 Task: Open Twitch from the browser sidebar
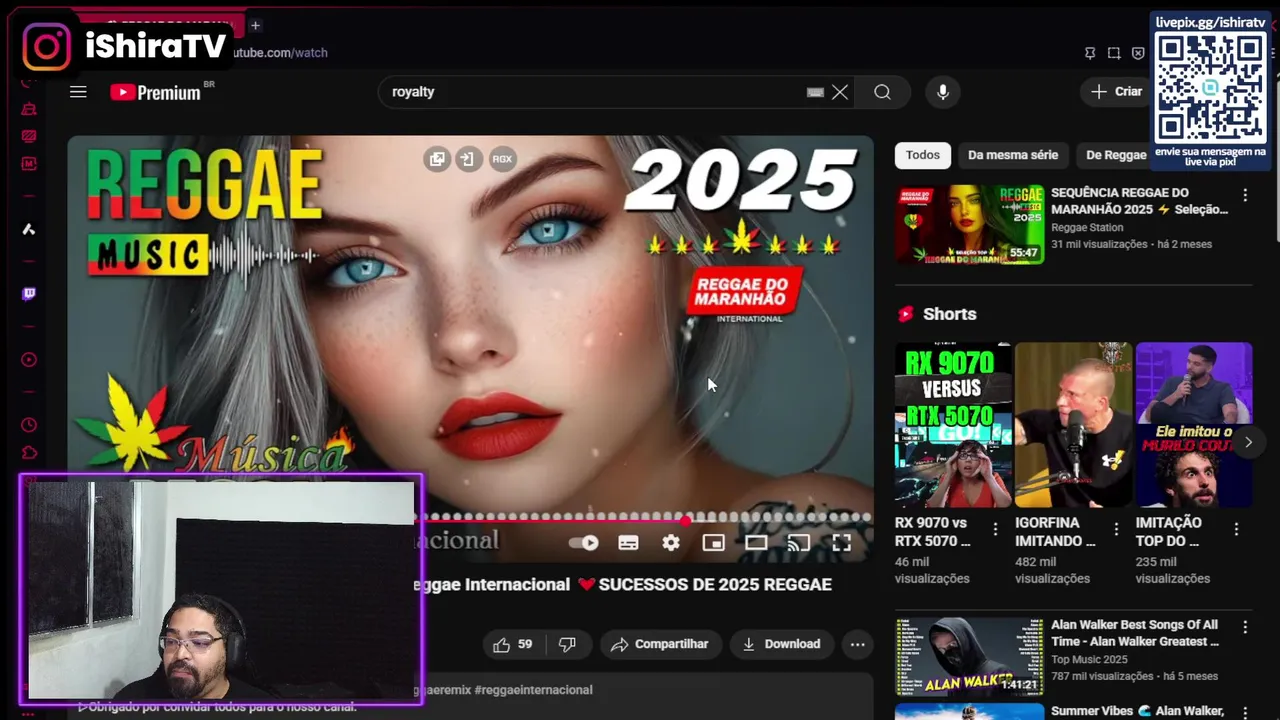coord(29,294)
